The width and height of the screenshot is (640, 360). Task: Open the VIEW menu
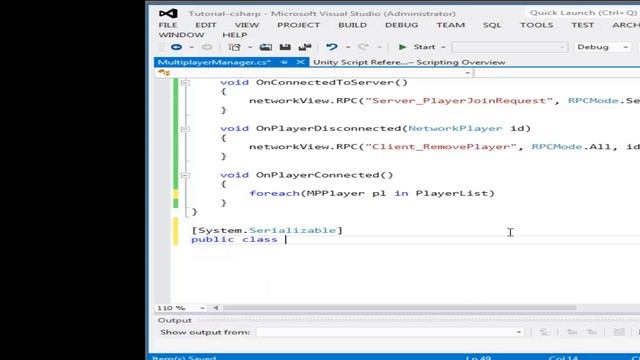click(x=247, y=25)
